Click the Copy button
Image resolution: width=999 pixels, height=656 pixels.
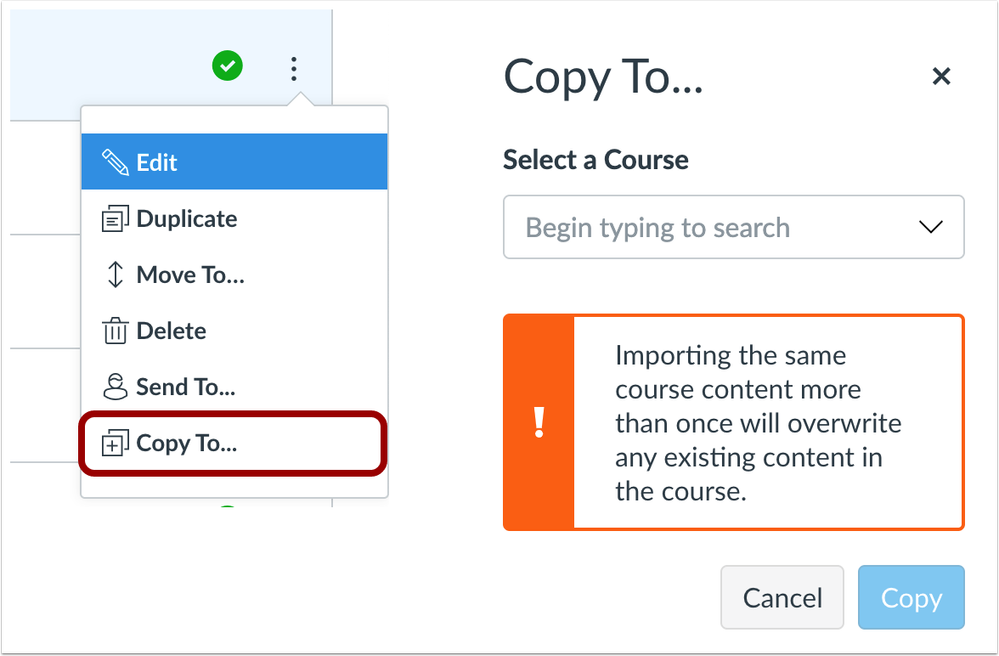tap(911, 597)
